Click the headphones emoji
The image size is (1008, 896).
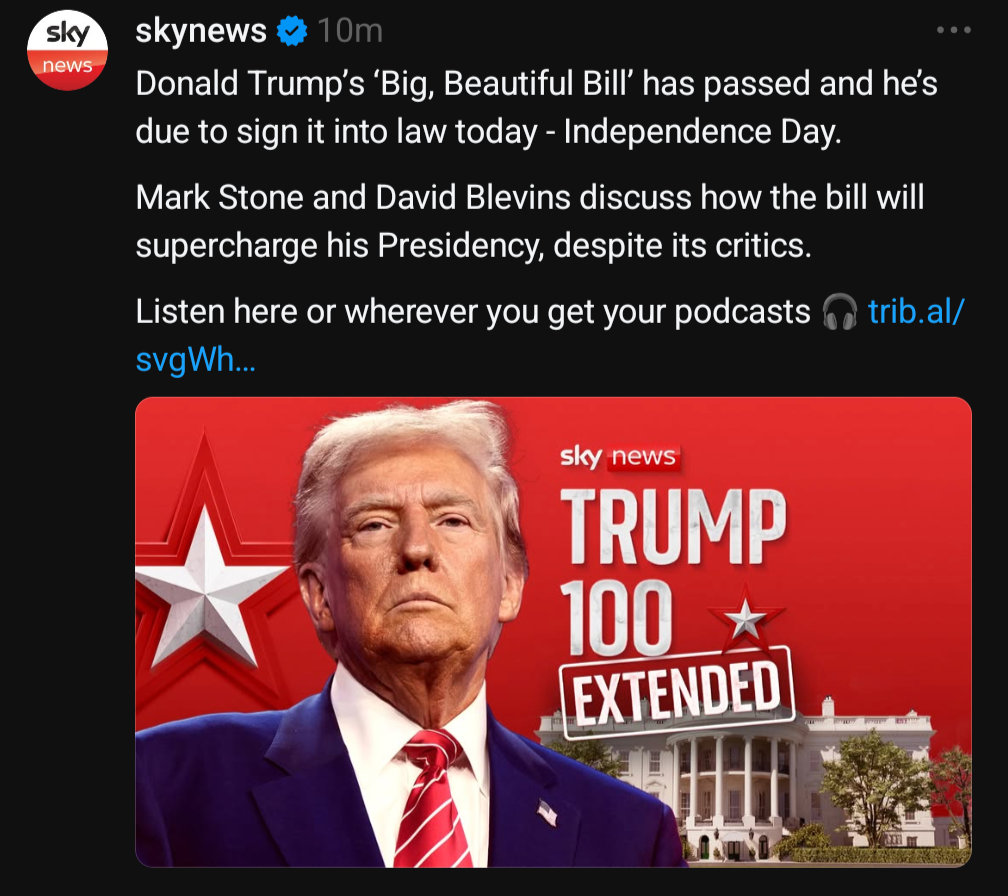pyautogui.click(x=840, y=312)
